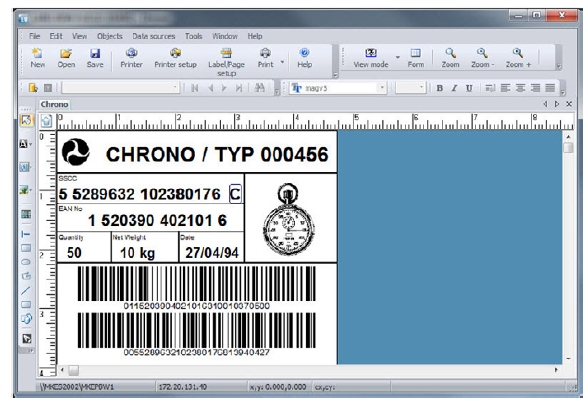Select the line drawing tool

click(x=26, y=290)
